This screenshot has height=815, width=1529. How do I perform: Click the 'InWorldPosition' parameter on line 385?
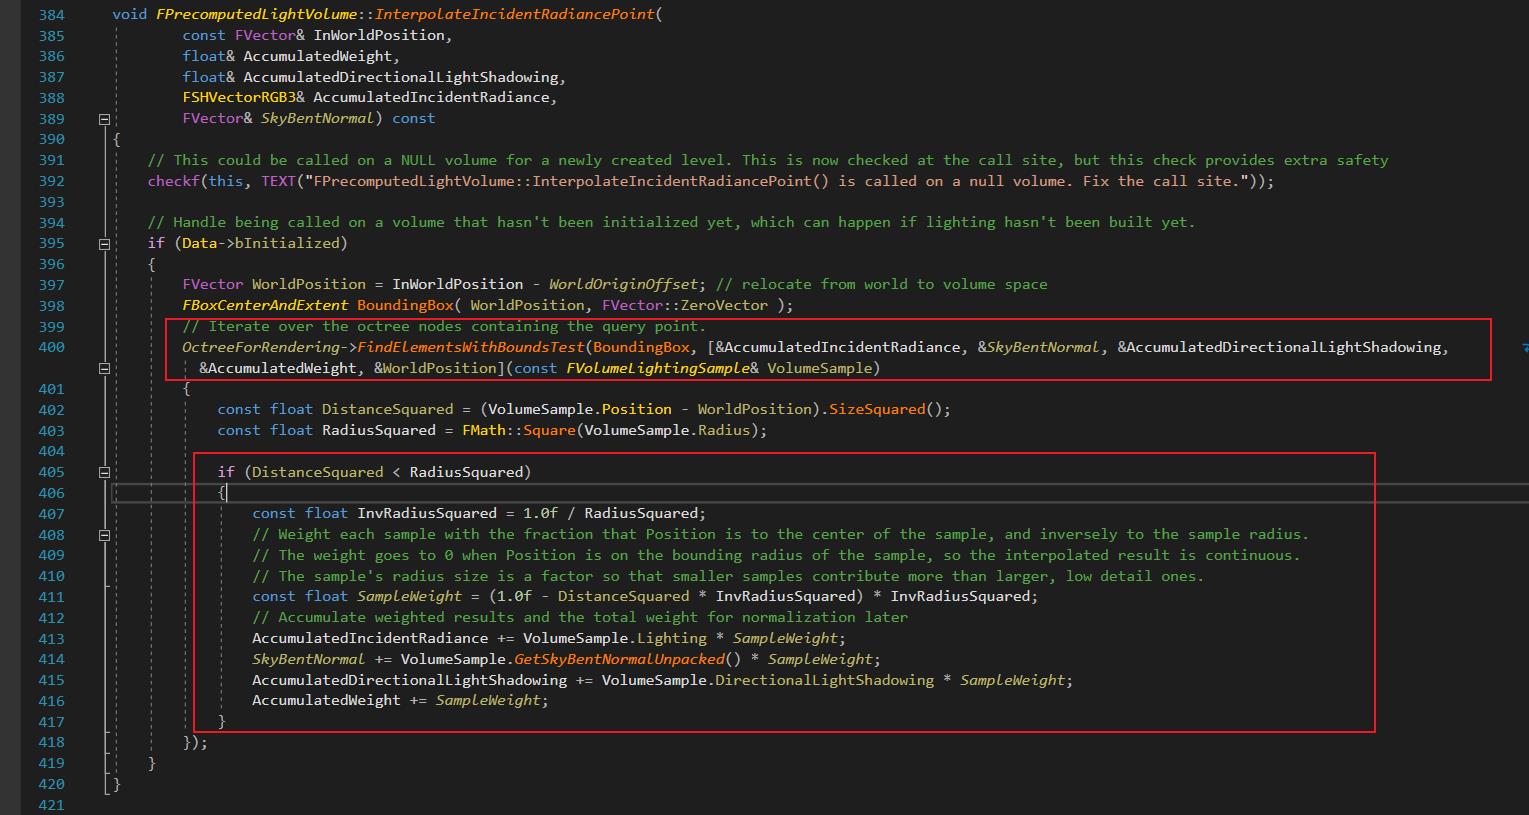[x=379, y=35]
